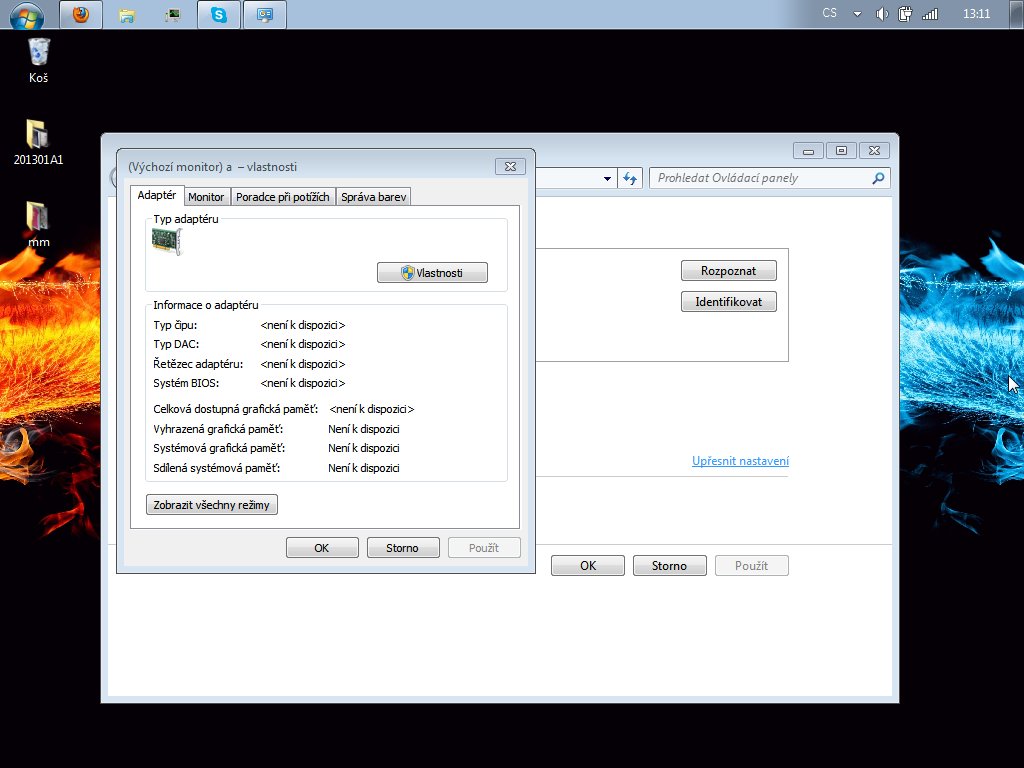The width and height of the screenshot is (1024, 768).
Task: Click the address bar refresh icon
Action: [630, 178]
